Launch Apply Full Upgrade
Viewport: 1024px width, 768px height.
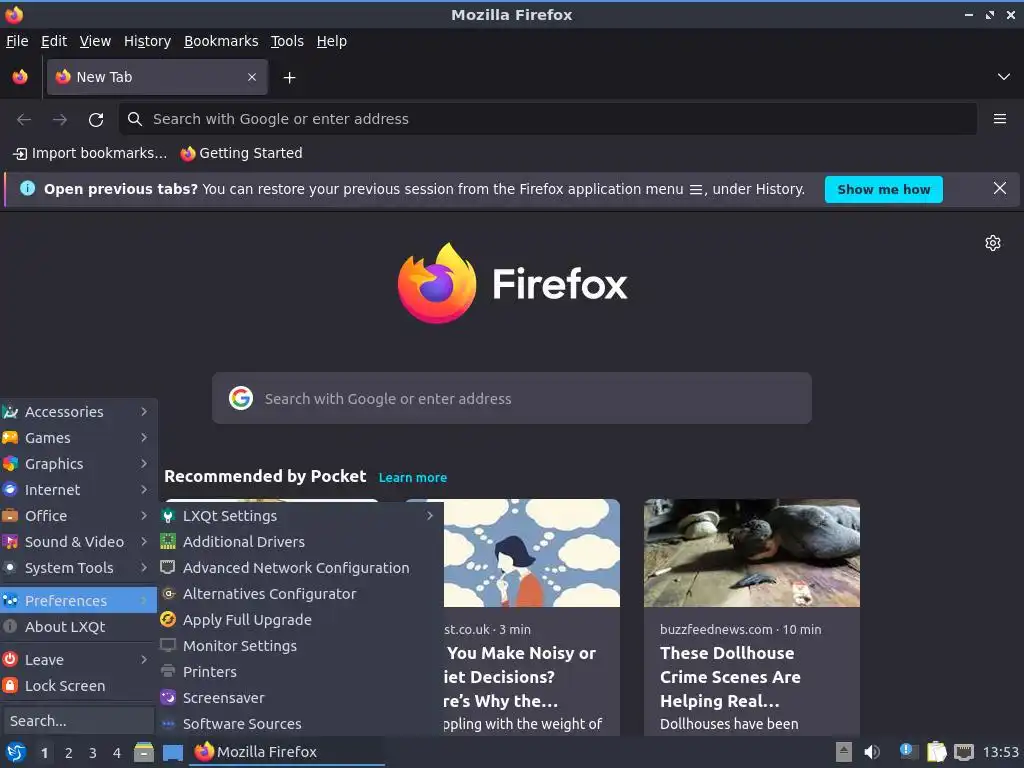[300, 620]
